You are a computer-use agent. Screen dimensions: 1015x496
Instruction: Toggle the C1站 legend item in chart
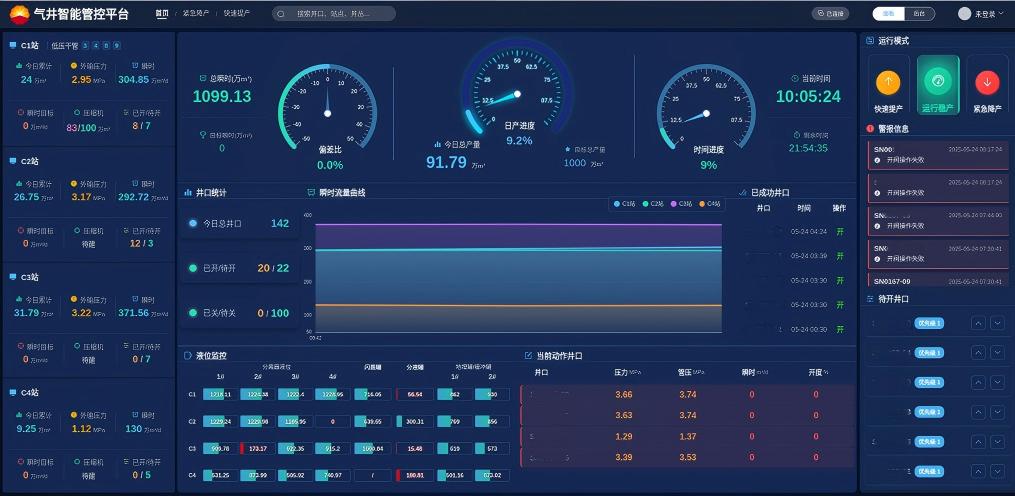(x=625, y=204)
